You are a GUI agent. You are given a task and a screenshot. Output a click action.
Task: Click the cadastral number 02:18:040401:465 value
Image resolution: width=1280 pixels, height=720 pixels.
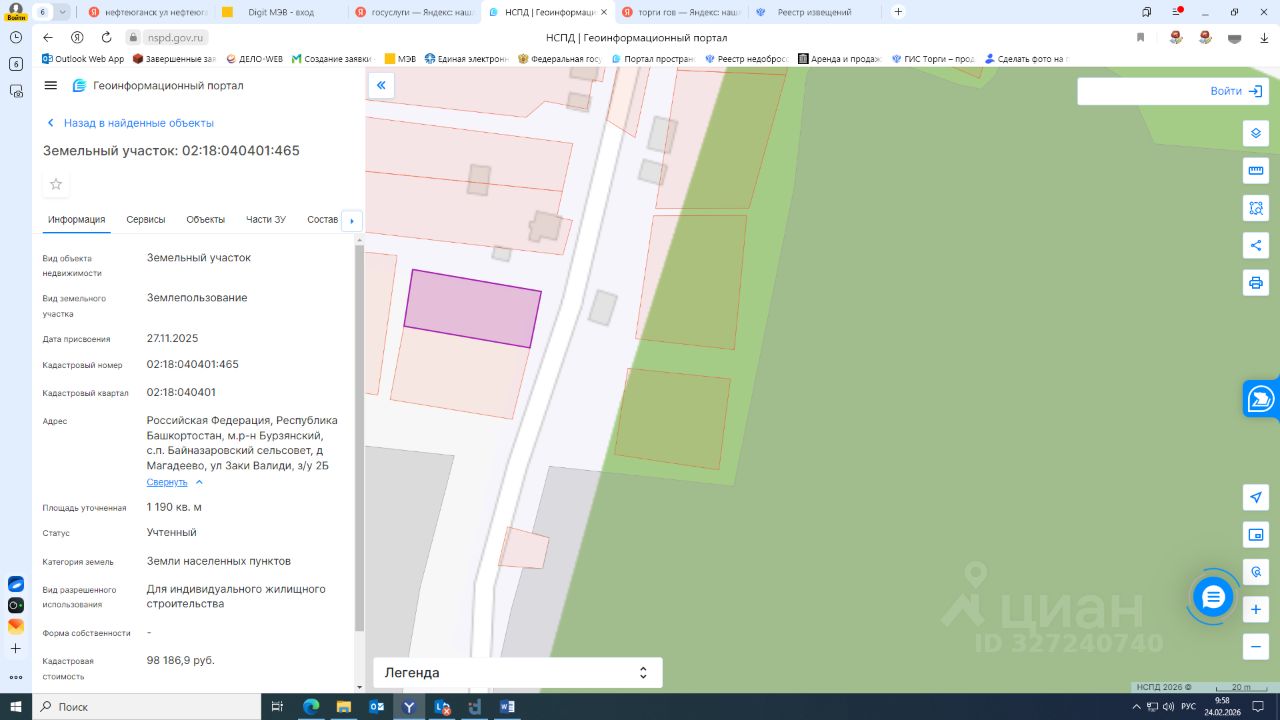(x=193, y=365)
